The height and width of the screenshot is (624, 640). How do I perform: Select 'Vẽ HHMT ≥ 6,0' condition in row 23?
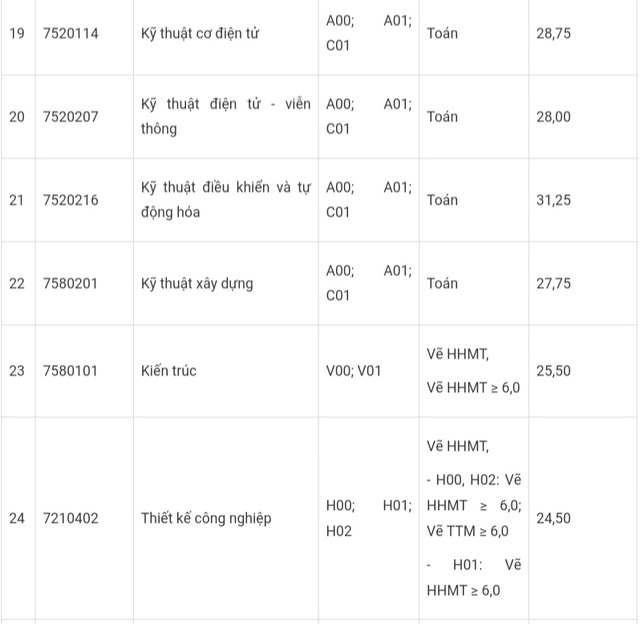473,388
